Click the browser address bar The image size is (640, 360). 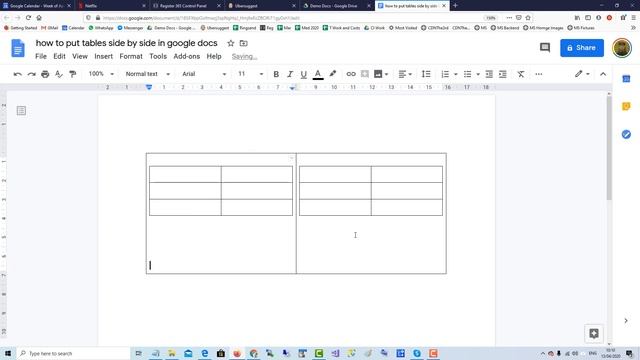tap(286, 18)
